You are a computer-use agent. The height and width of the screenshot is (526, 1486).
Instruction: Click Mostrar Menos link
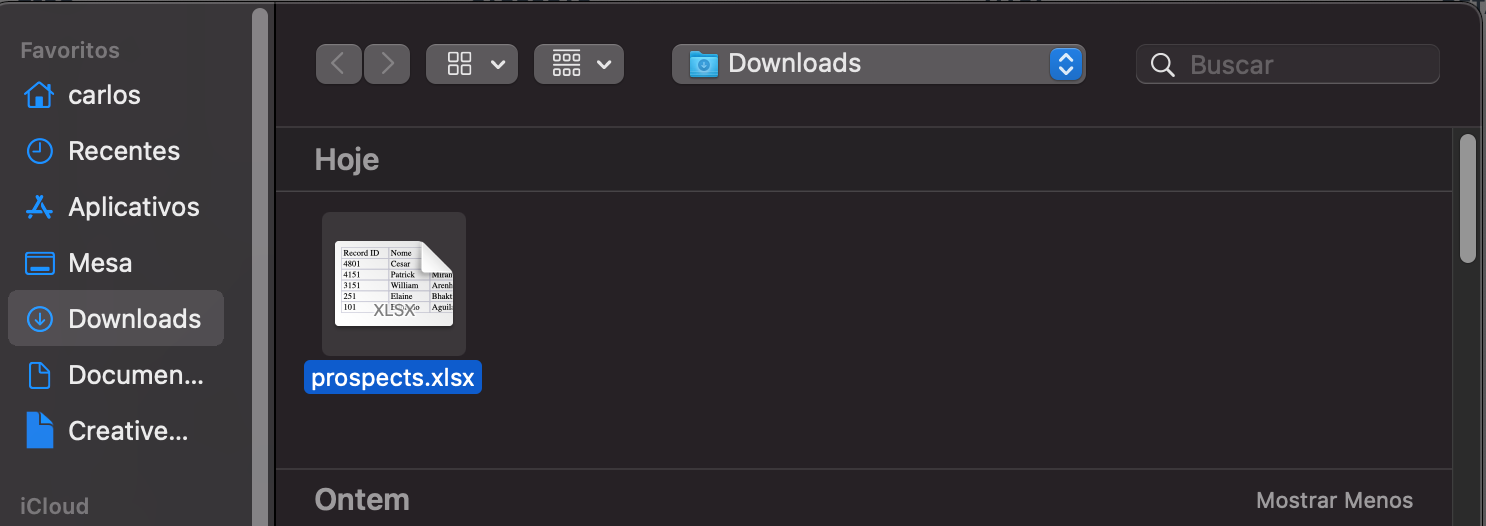point(1334,500)
